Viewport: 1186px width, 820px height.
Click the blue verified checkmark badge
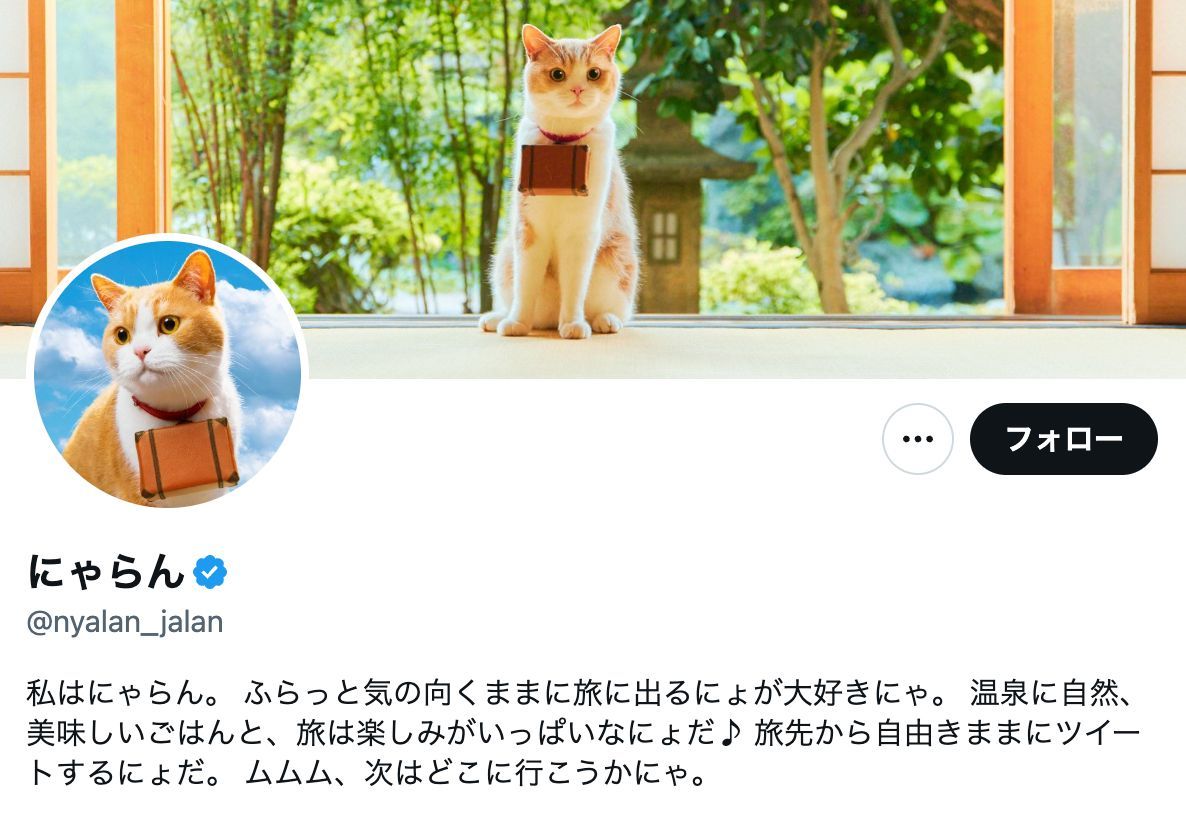click(210, 572)
